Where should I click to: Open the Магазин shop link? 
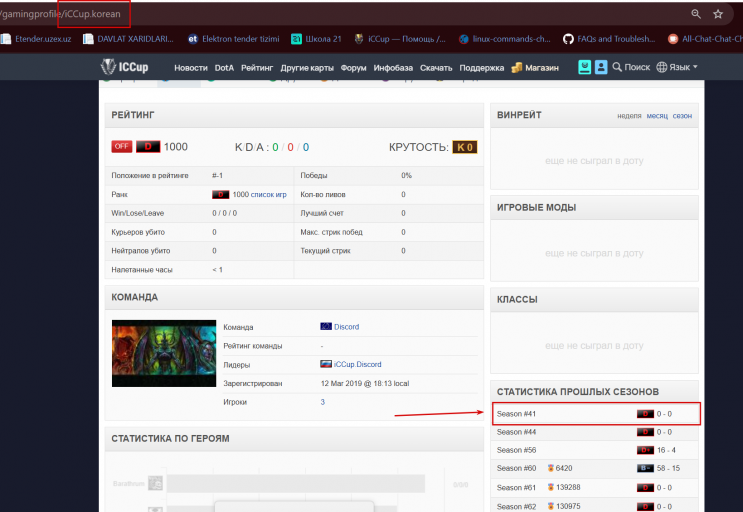pos(542,68)
